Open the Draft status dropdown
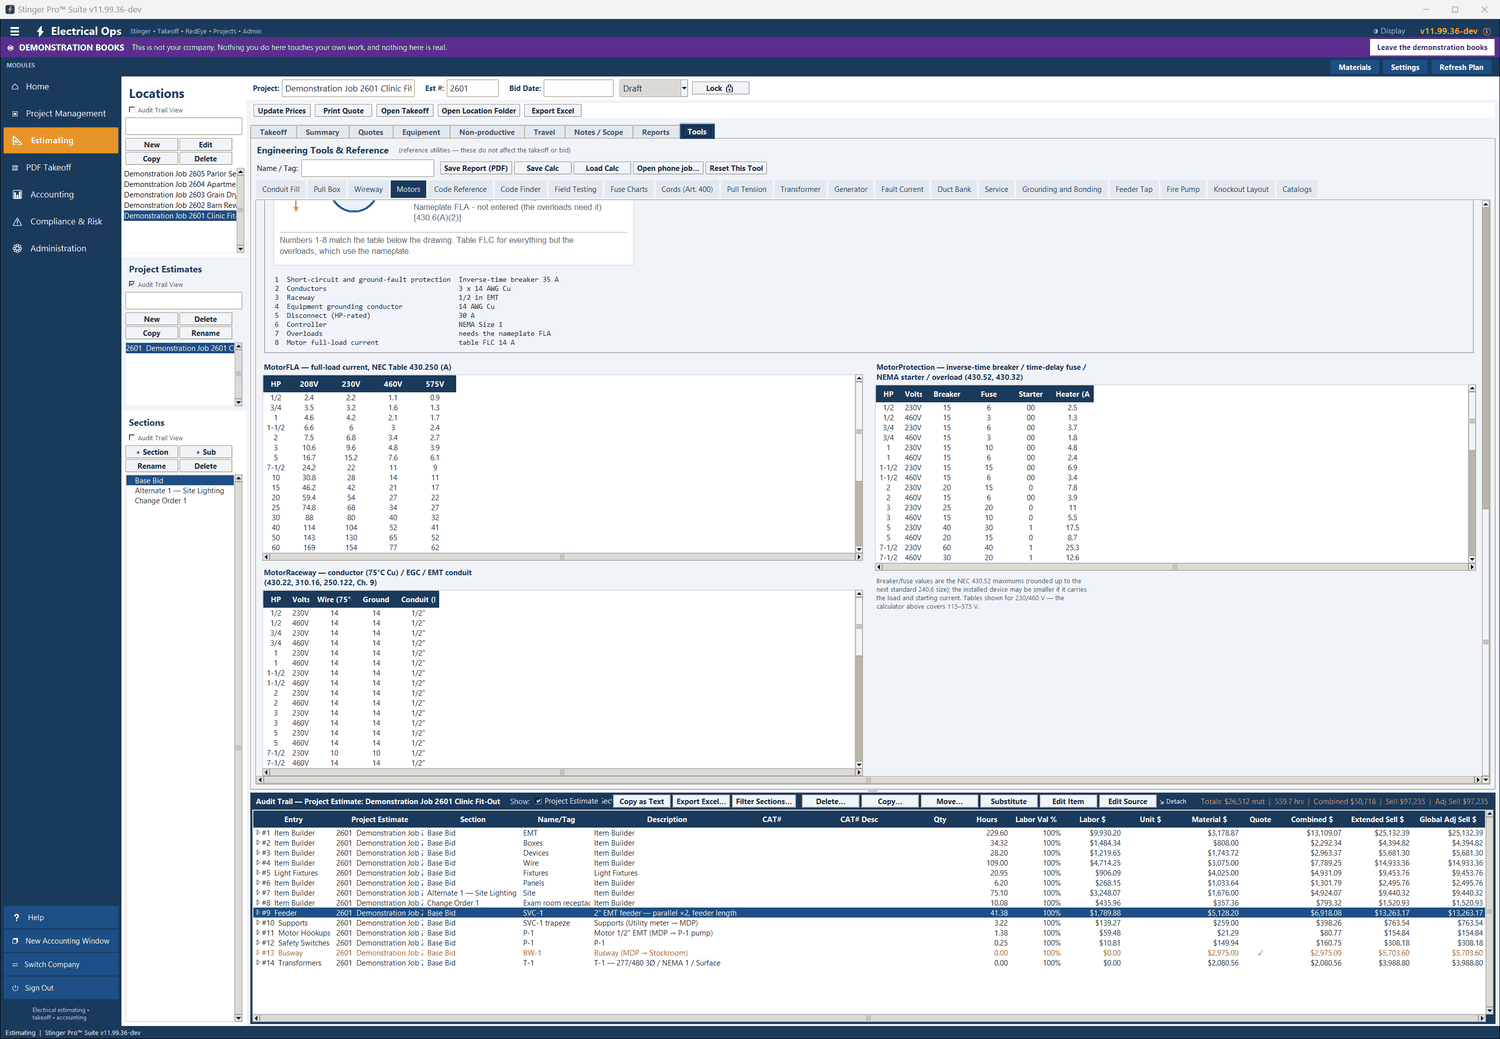 point(684,88)
